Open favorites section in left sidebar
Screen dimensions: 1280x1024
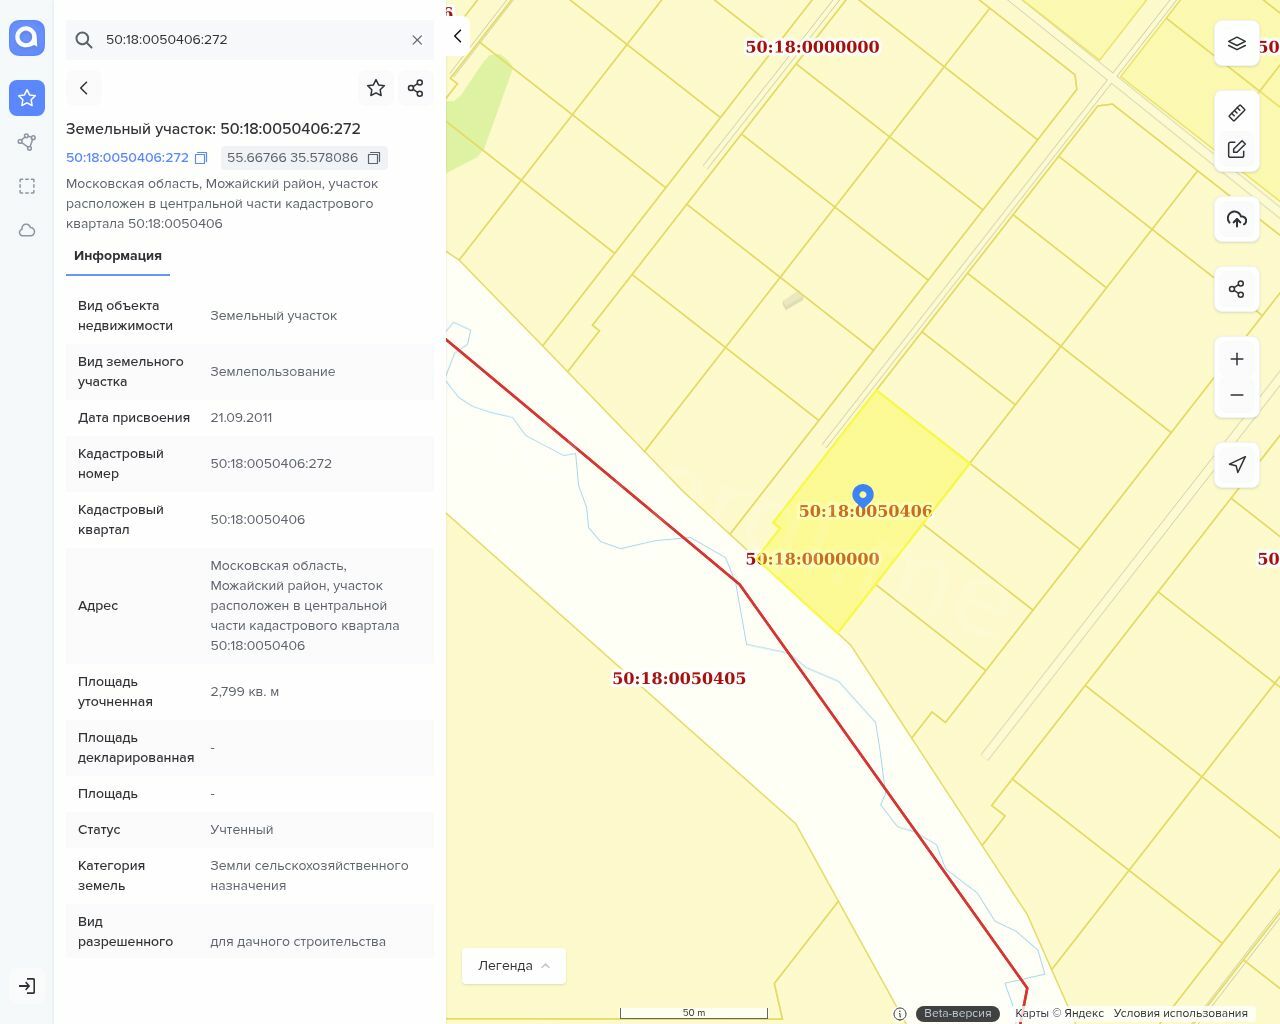27,98
